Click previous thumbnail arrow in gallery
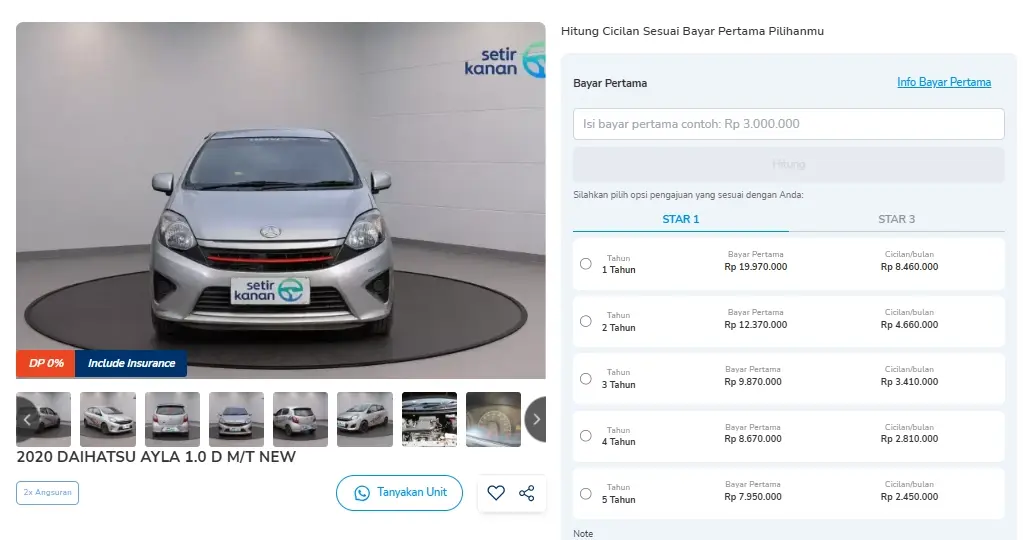The width and height of the screenshot is (1023, 540). [27, 419]
